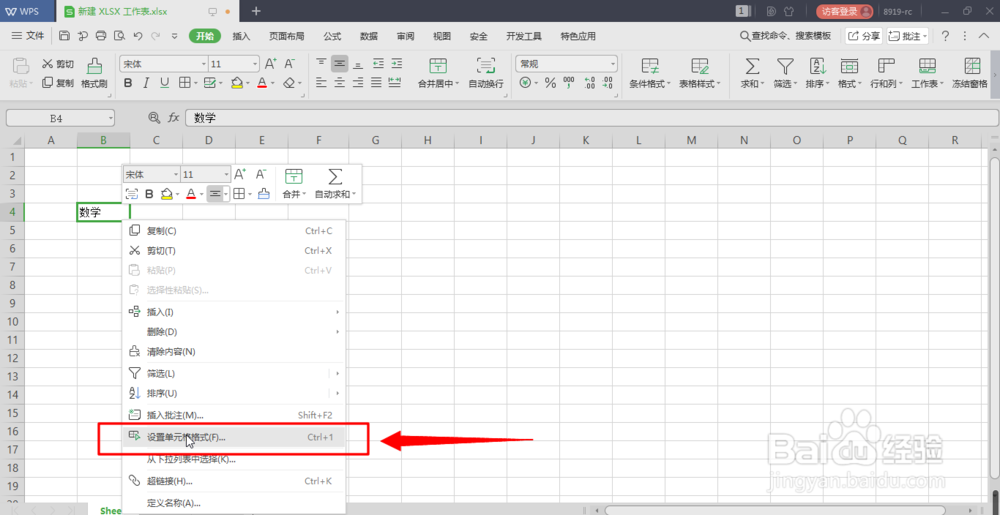Toggle the highlighted middle vertical alignment button
Image resolution: width=1000 pixels, height=515 pixels.
click(339, 63)
